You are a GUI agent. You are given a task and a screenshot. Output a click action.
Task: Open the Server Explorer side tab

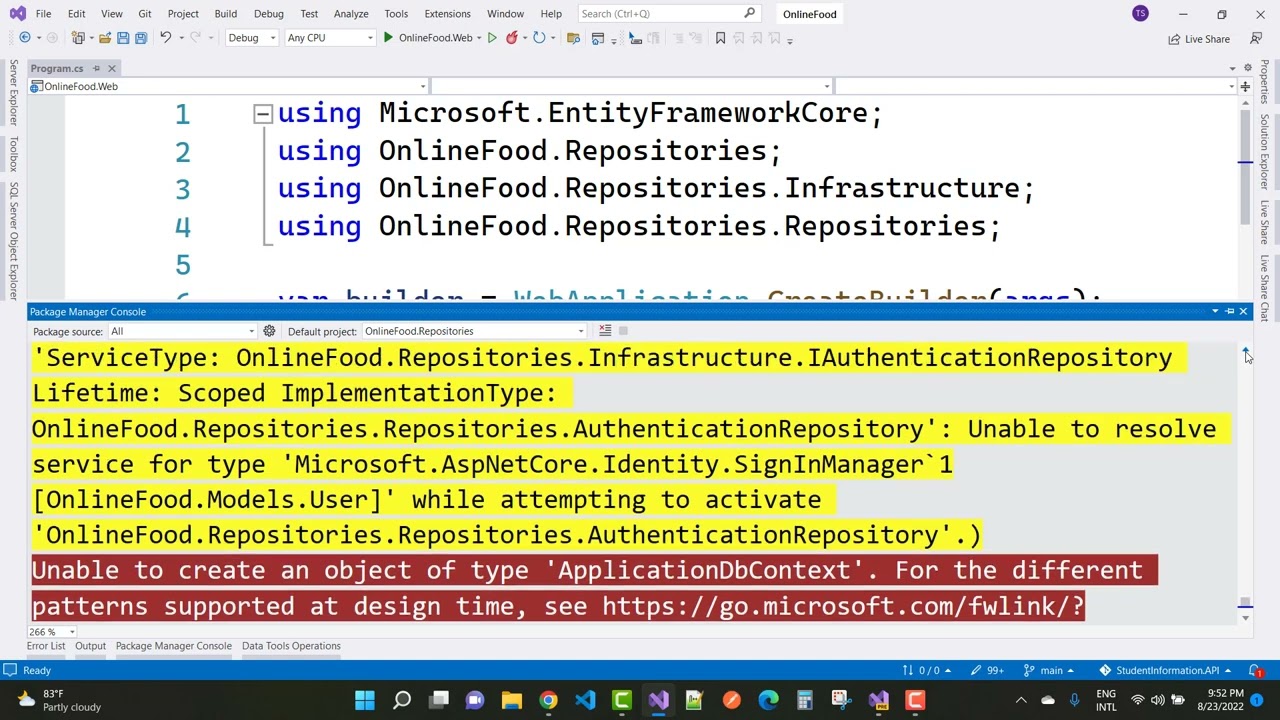(13, 92)
